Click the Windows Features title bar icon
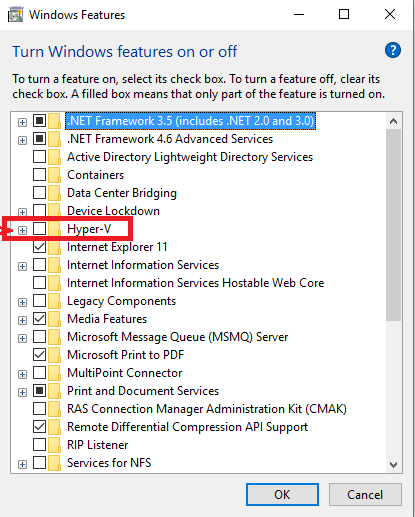The height and width of the screenshot is (517, 415). tap(15, 15)
